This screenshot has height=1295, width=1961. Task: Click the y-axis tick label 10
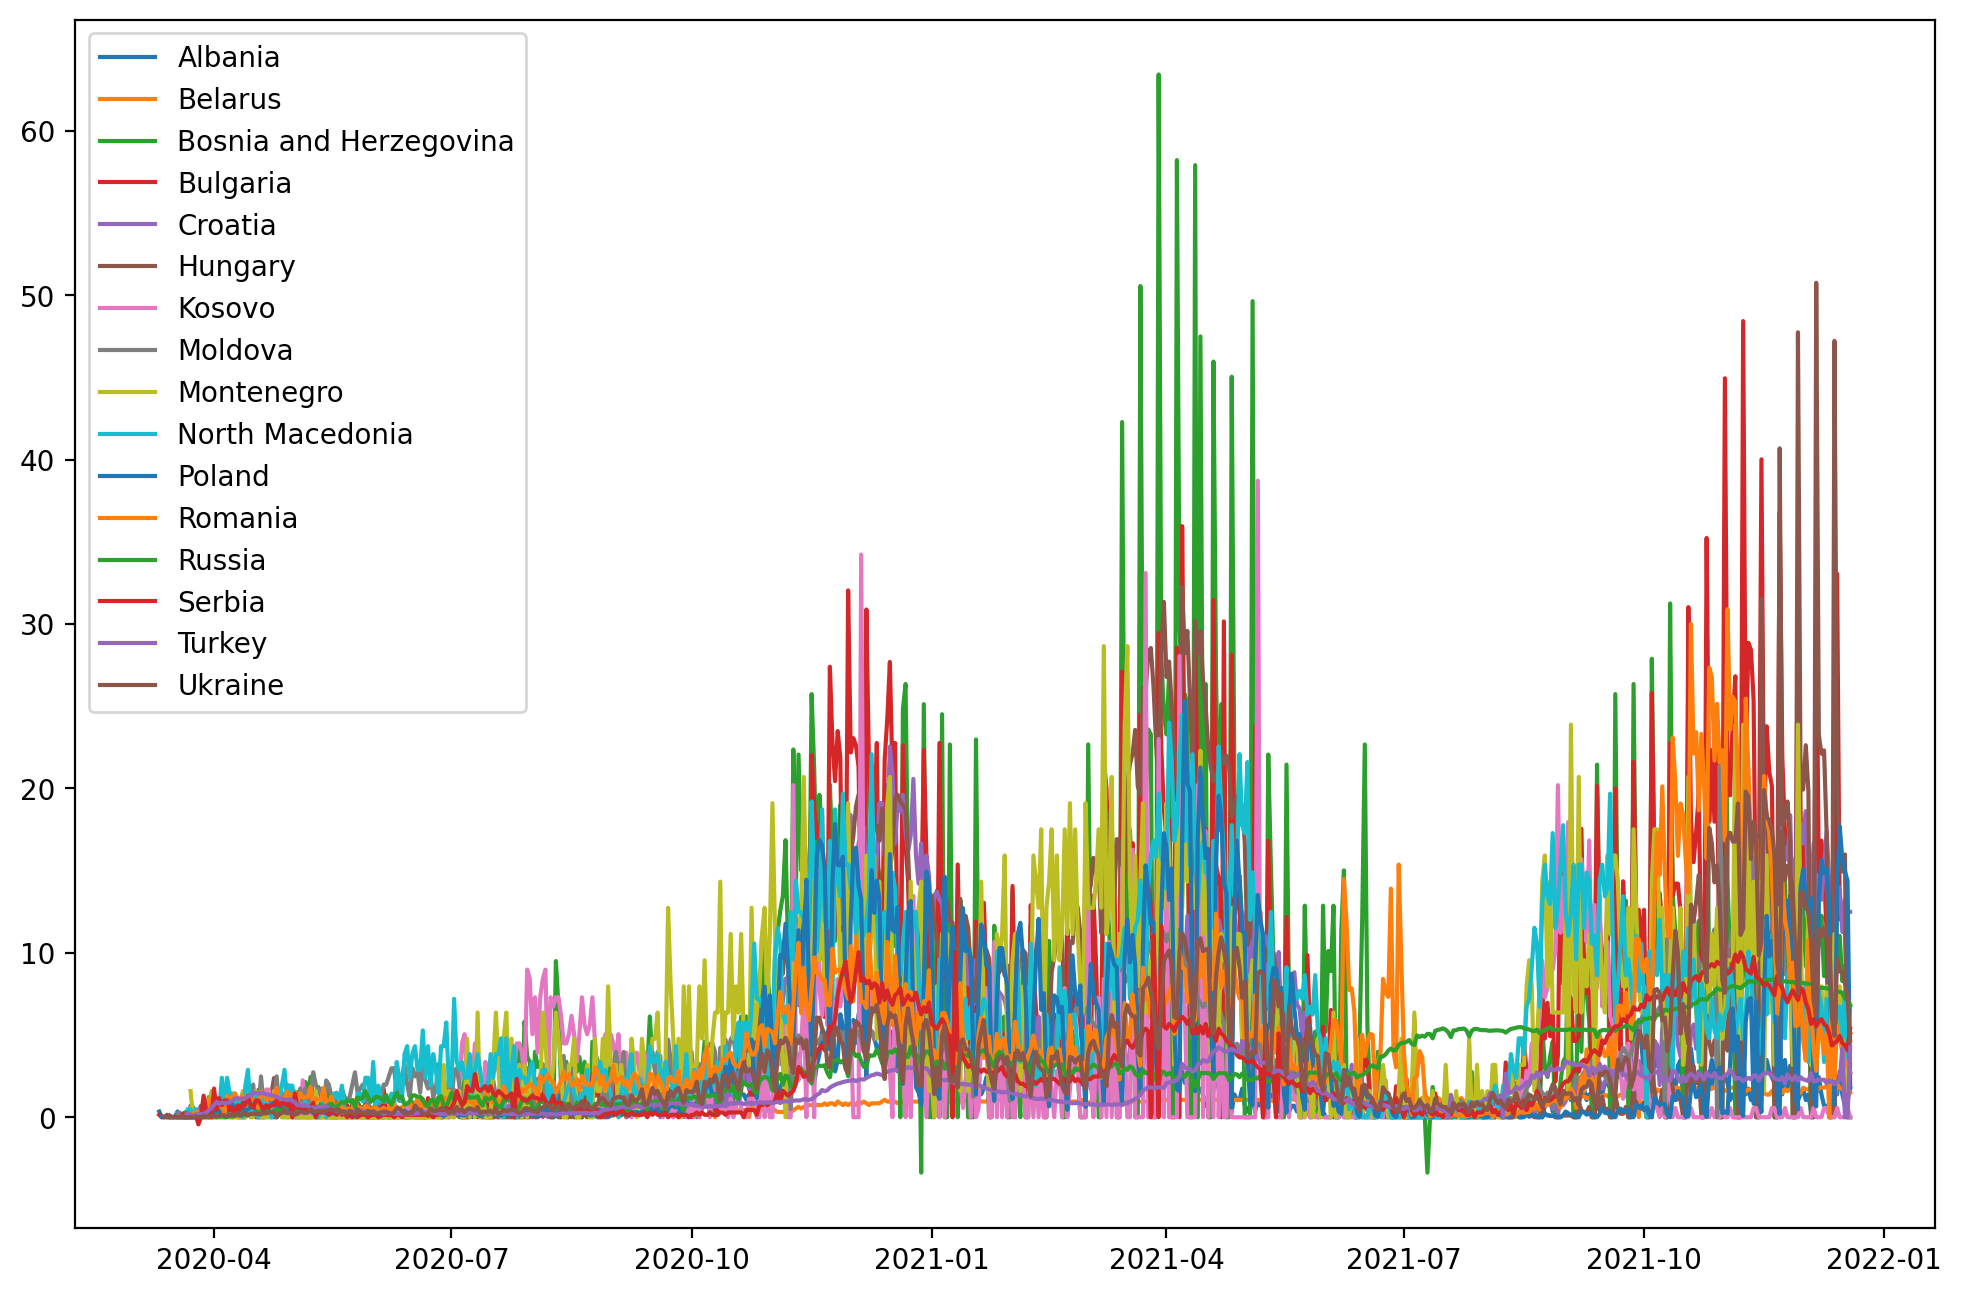point(38,954)
